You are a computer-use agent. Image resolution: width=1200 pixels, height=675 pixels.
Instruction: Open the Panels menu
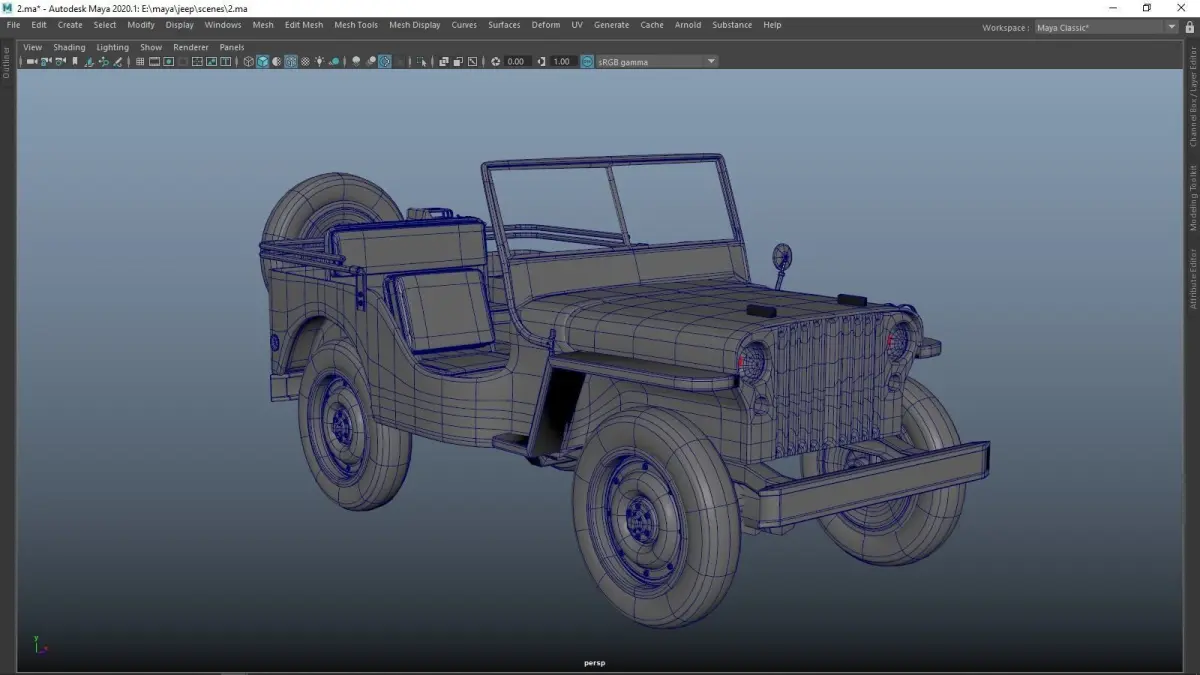(x=232, y=47)
